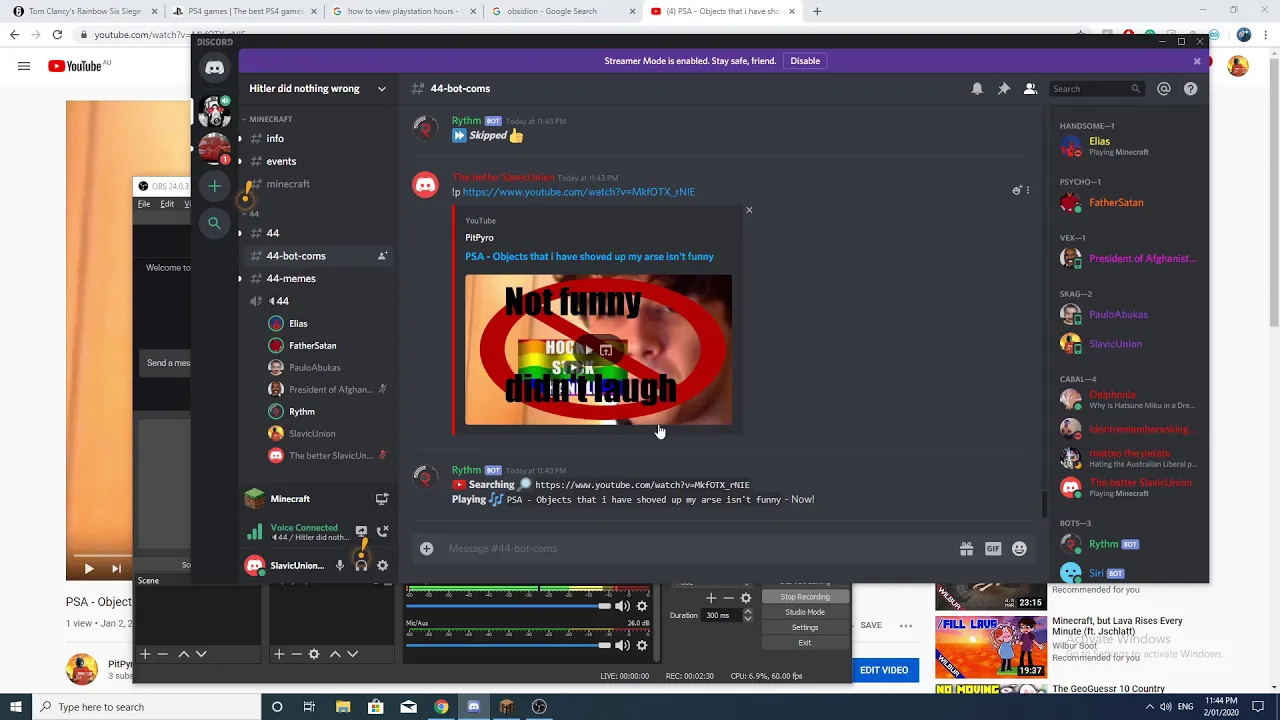Select the 44-memes channel
The height and width of the screenshot is (720, 1280).
pos(291,278)
